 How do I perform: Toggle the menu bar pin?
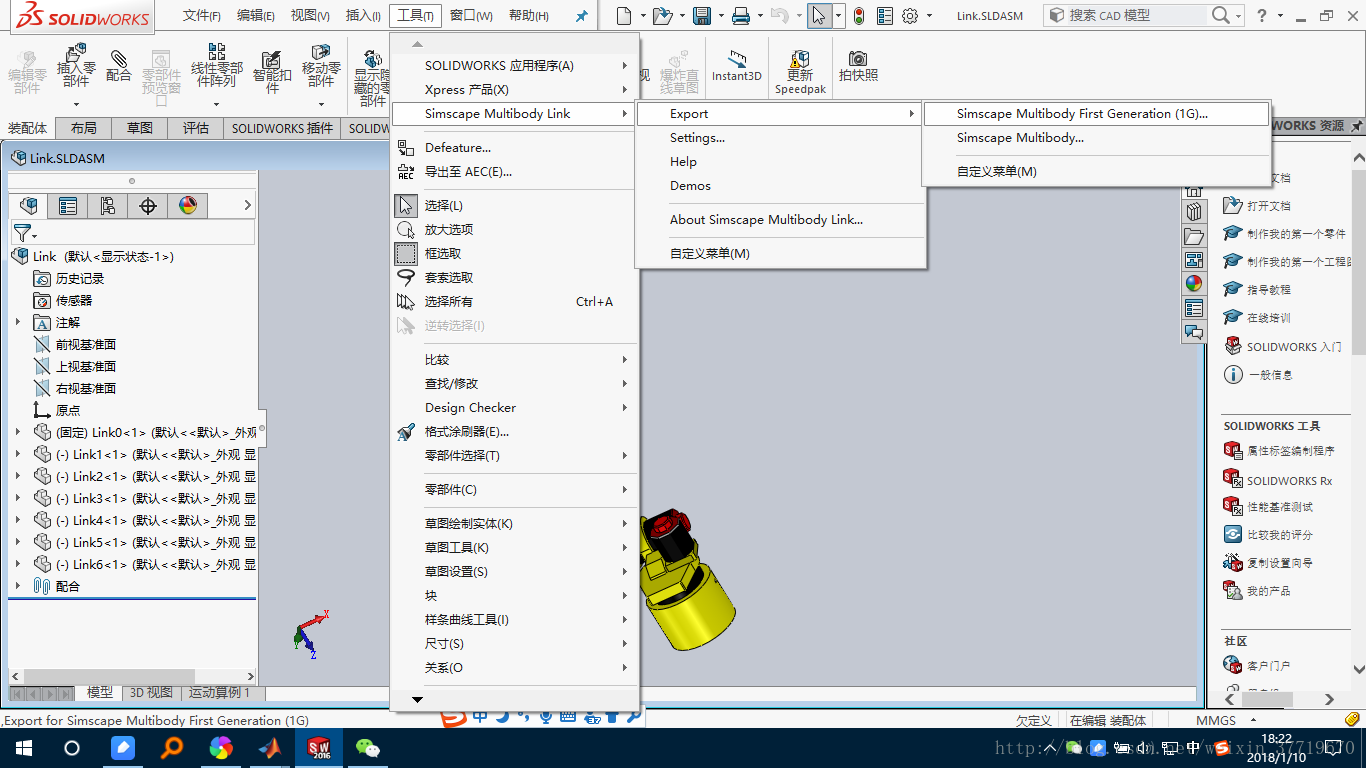point(581,16)
